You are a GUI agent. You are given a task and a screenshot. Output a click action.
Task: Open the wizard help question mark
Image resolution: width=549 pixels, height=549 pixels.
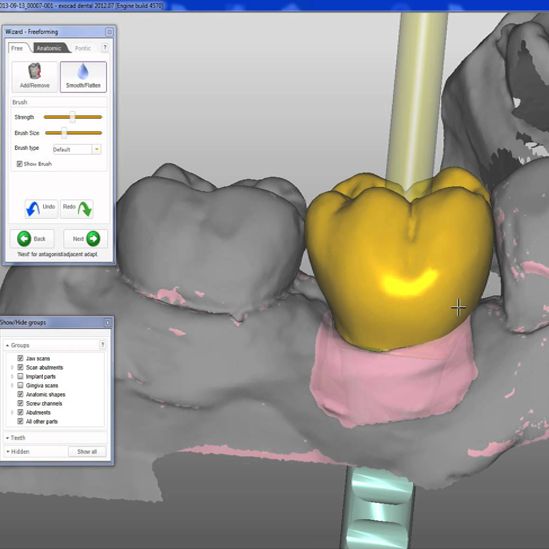(105, 48)
